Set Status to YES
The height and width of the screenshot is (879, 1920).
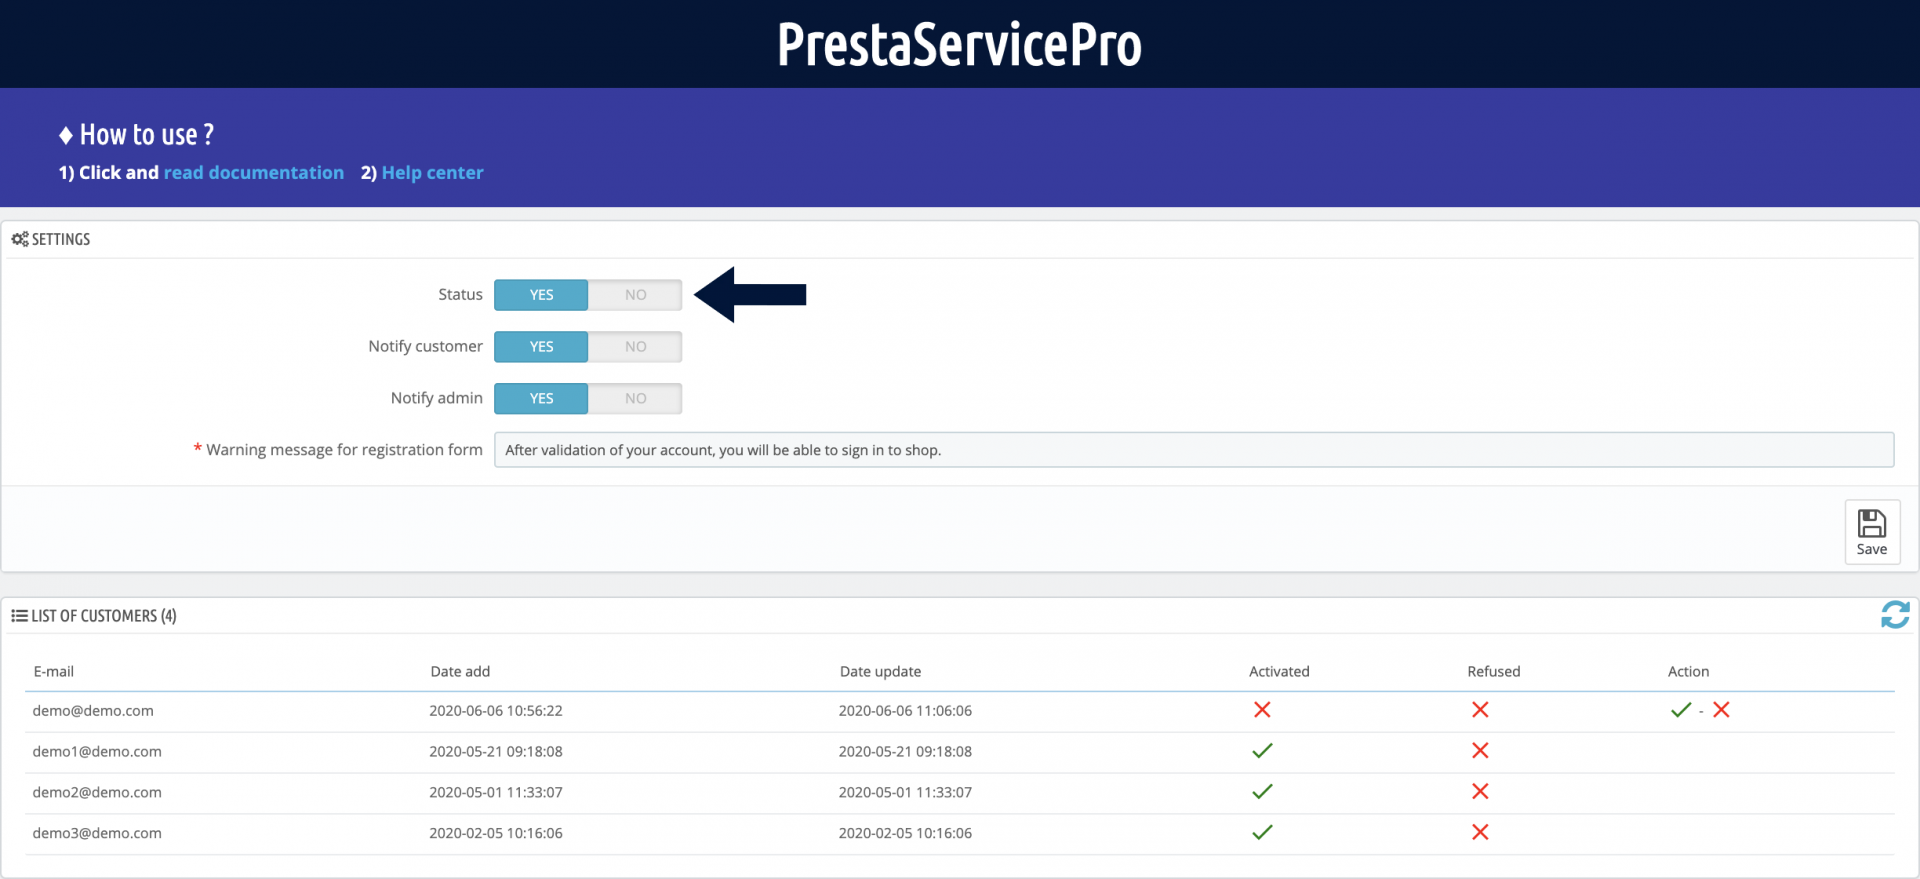(541, 295)
